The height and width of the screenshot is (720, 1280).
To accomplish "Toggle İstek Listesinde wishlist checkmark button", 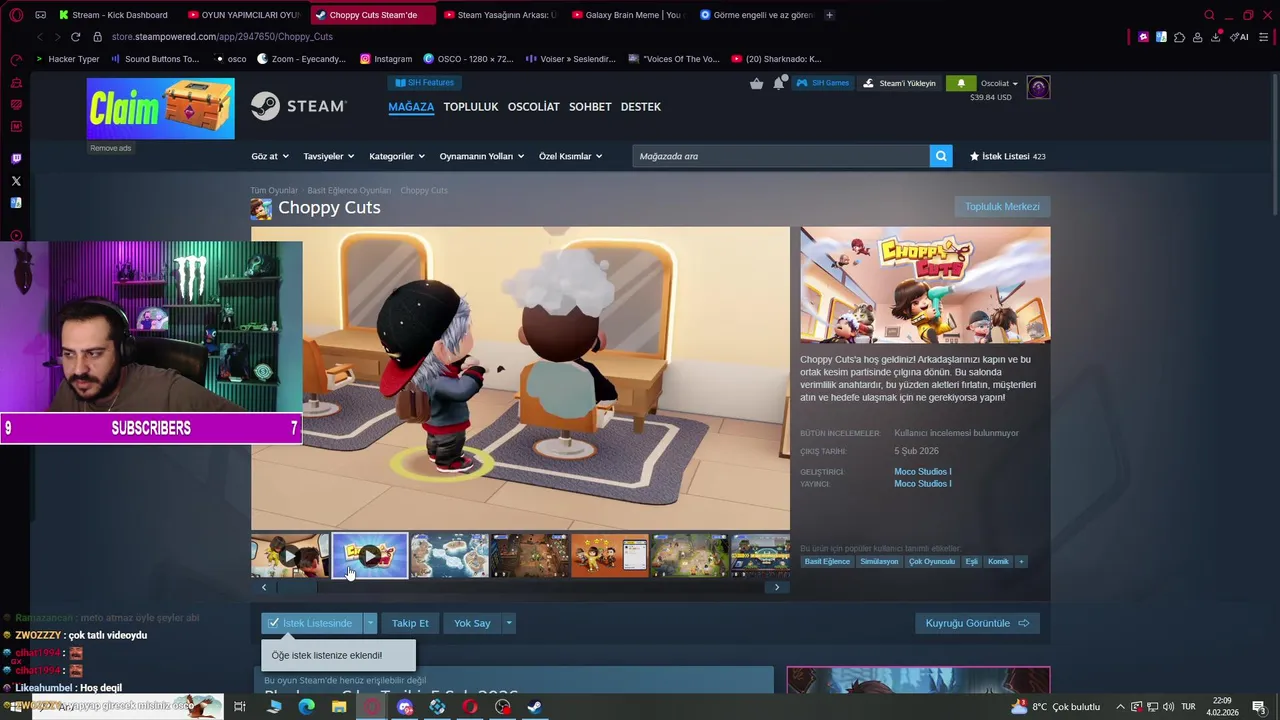I will click(311, 623).
